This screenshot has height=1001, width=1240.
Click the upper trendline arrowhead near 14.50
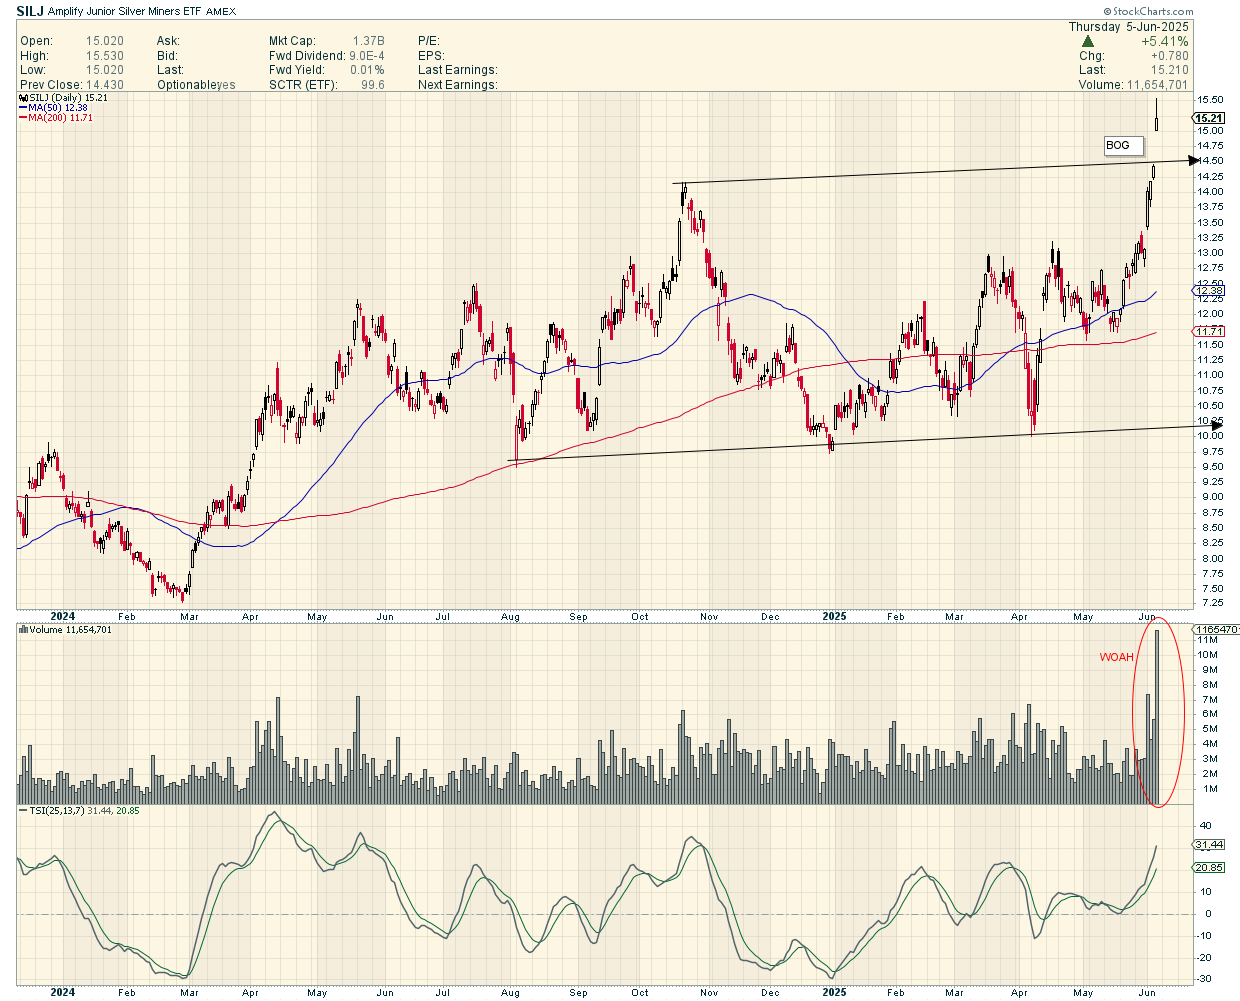coord(1193,160)
